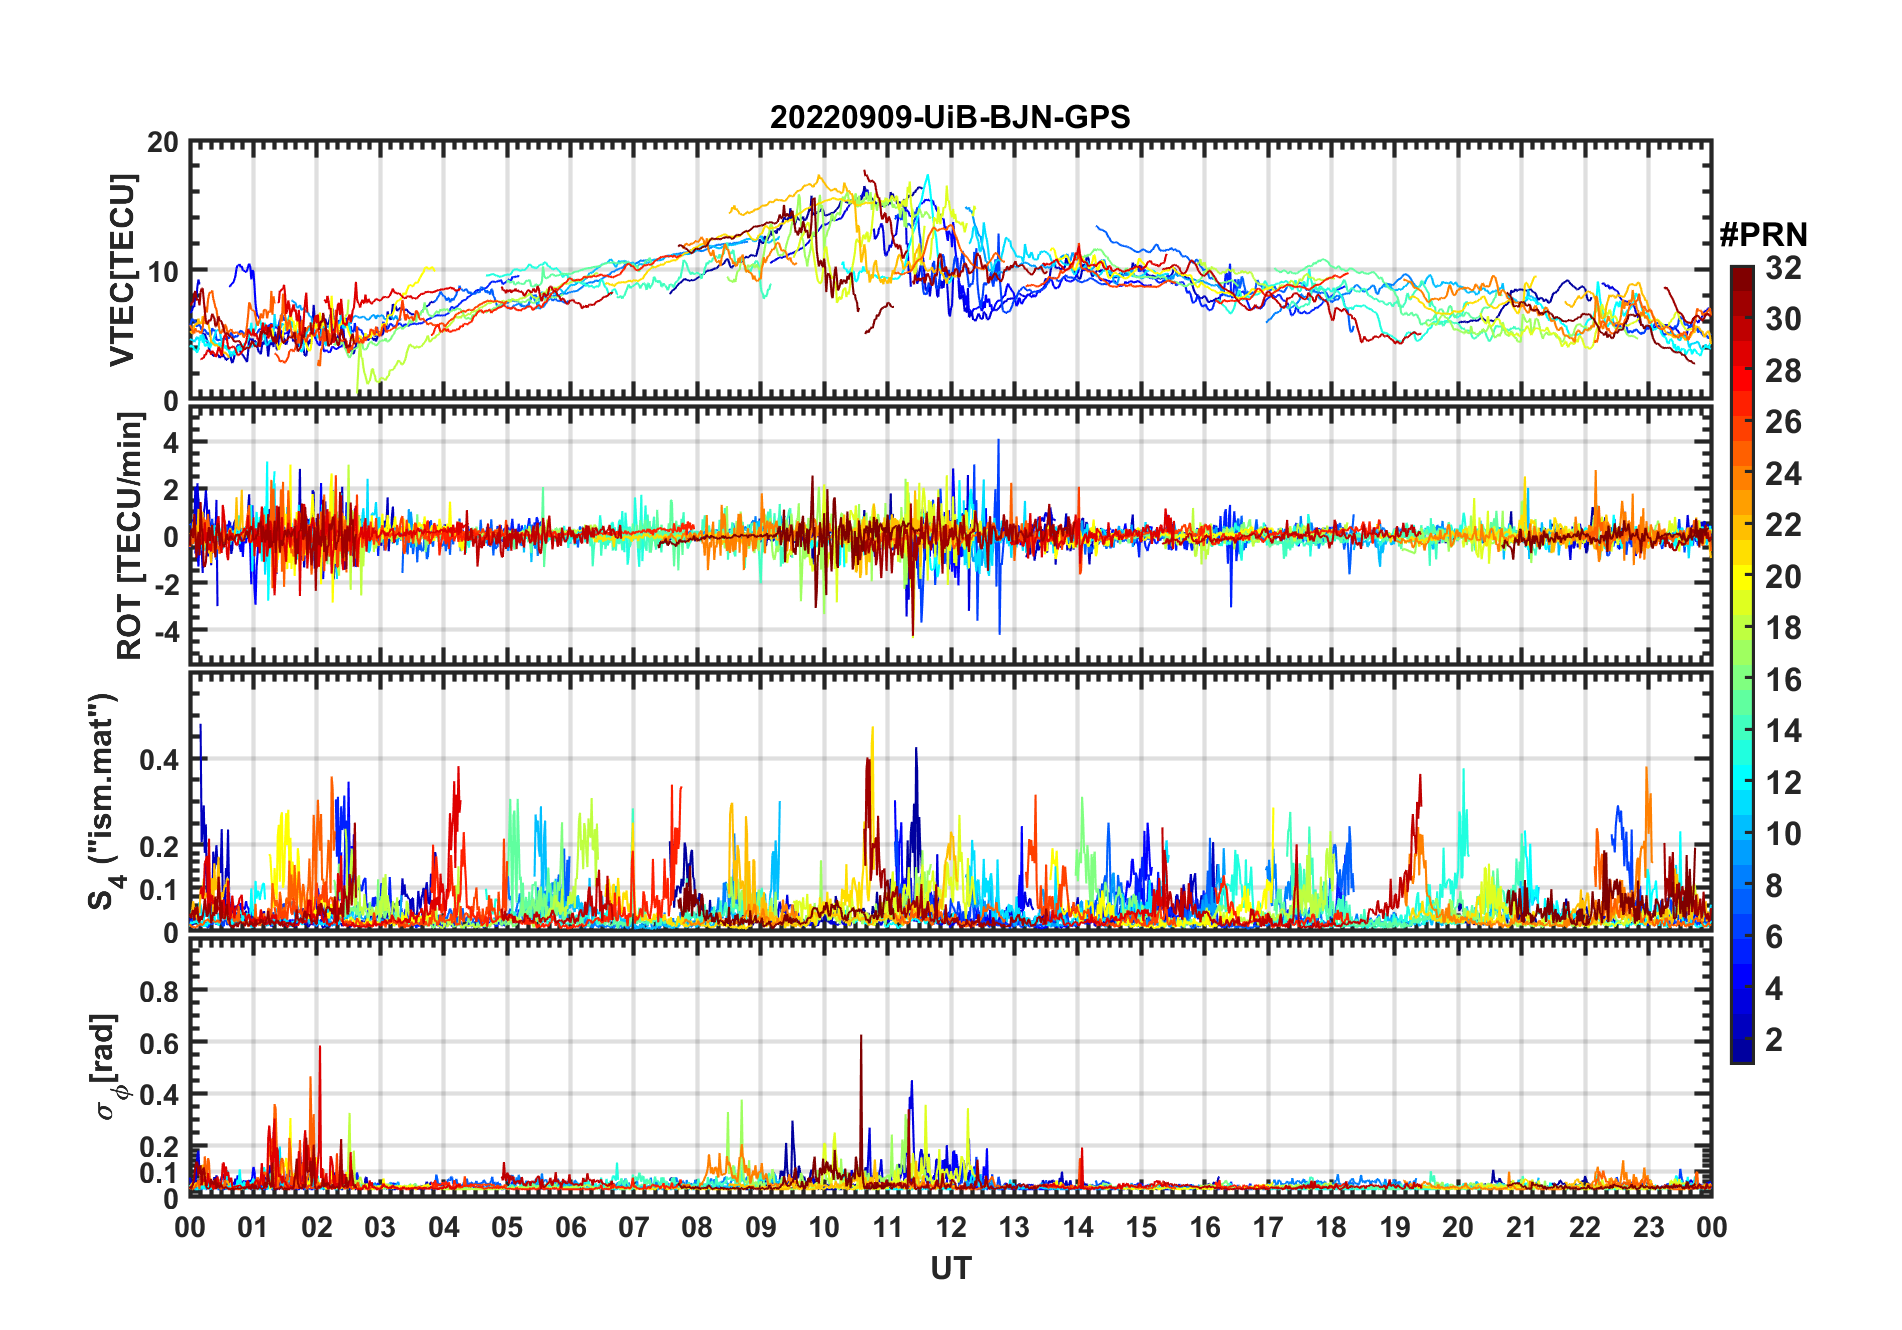Click the σφ[rad] y-axis label
Image resolution: width=1902 pixels, height=1330 pixels.
pos(108,1067)
